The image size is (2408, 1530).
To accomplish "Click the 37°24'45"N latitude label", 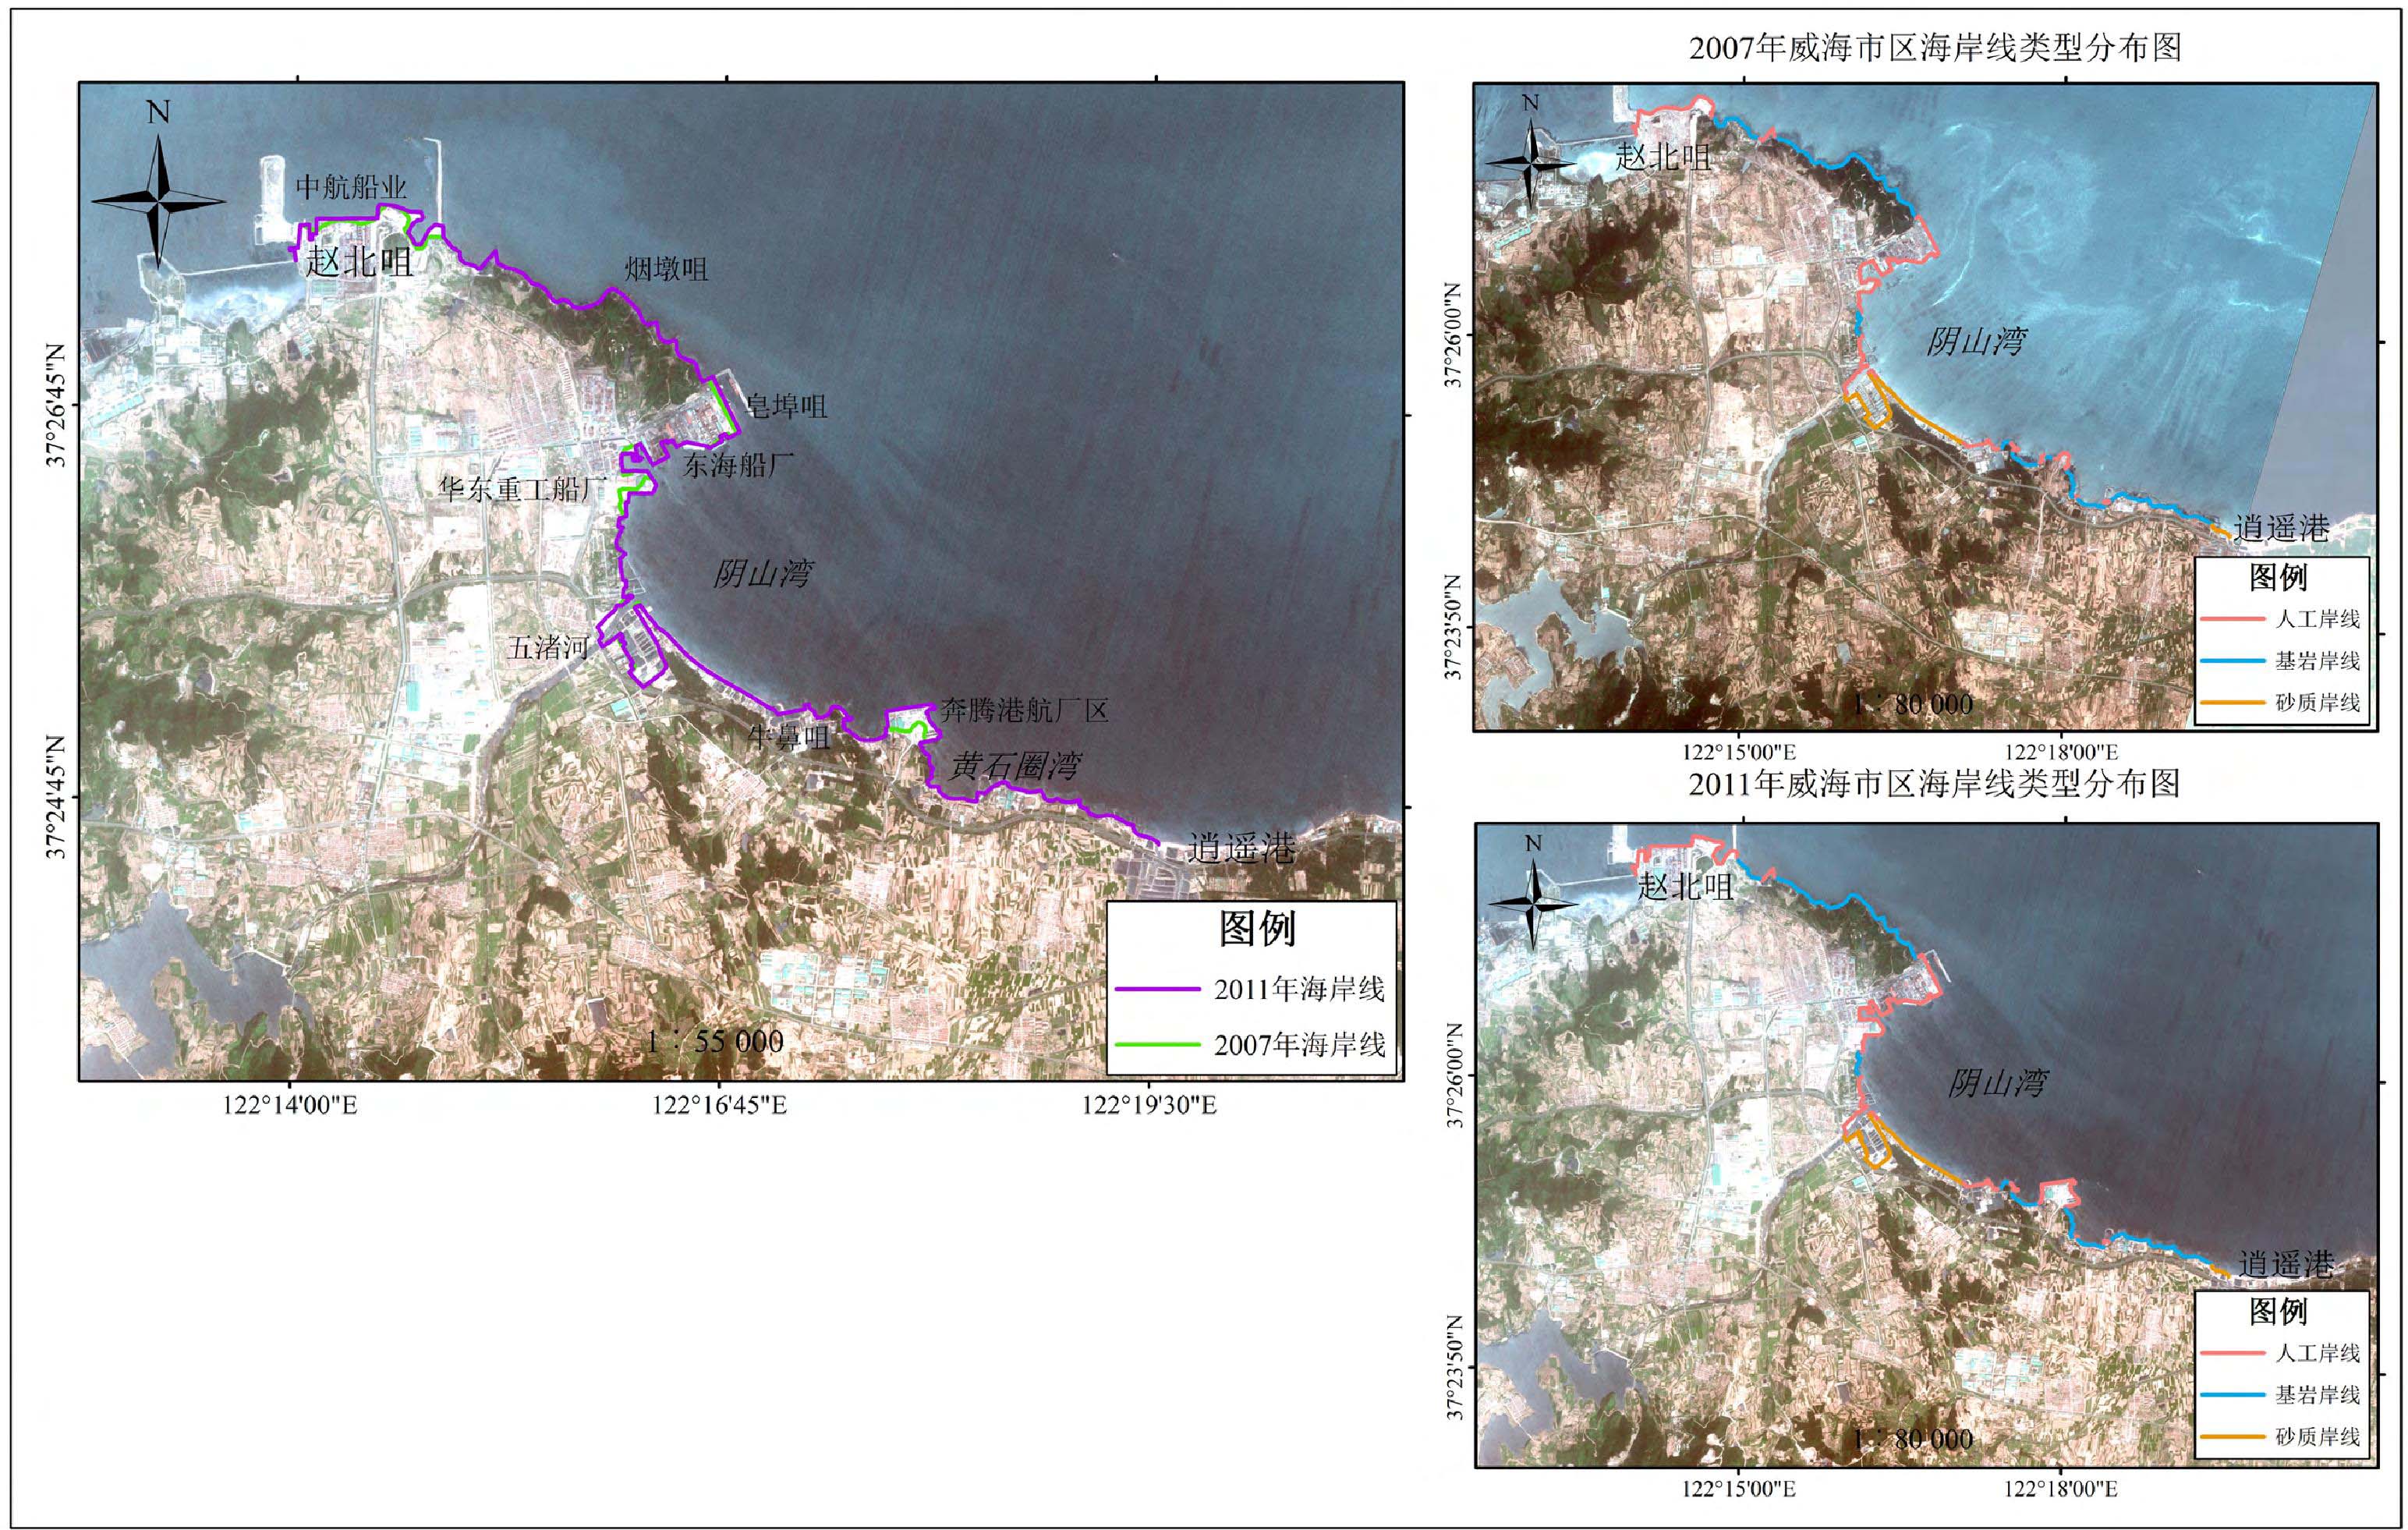I will click(57, 797).
